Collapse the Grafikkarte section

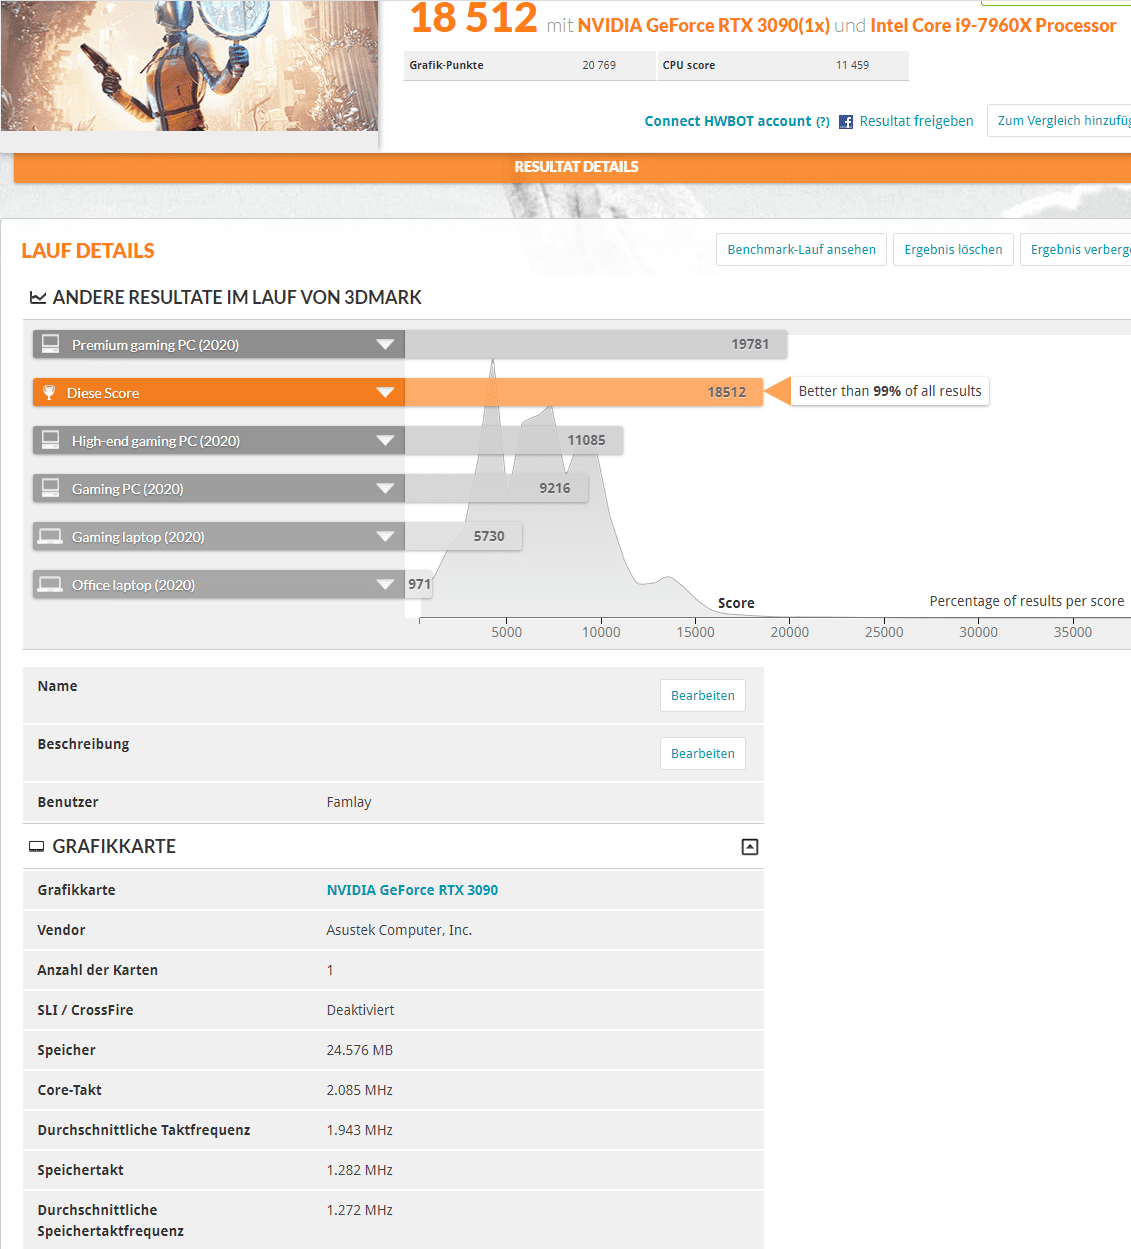click(750, 847)
